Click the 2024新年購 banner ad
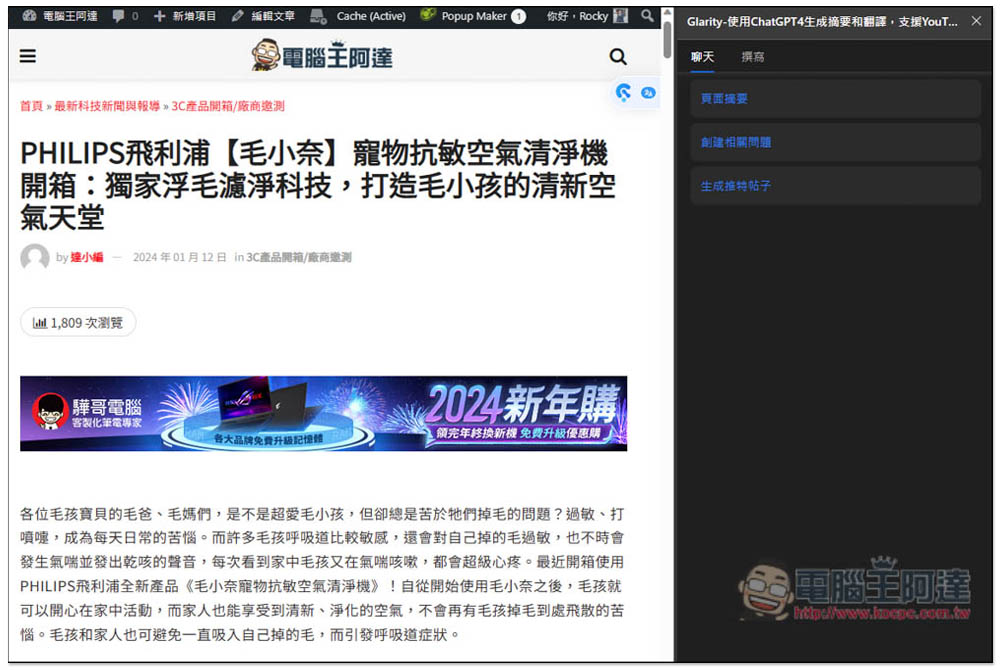The height and width of the screenshot is (670, 1000). tap(323, 413)
